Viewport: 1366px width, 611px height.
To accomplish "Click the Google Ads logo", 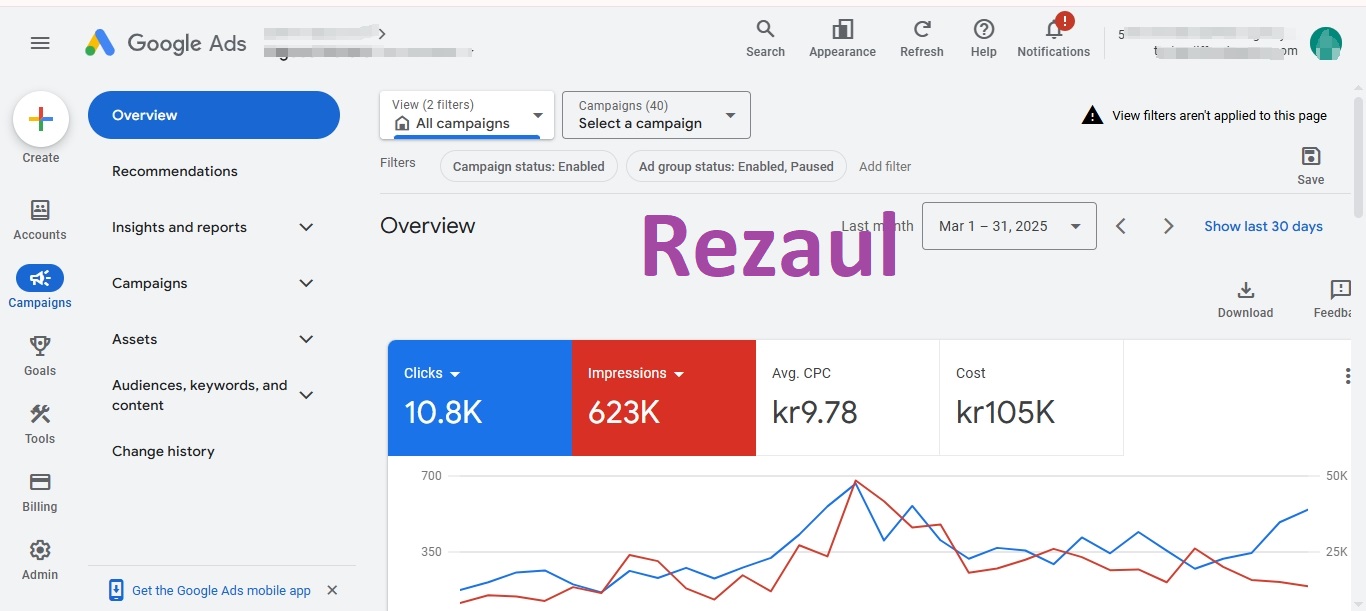I will (167, 43).
